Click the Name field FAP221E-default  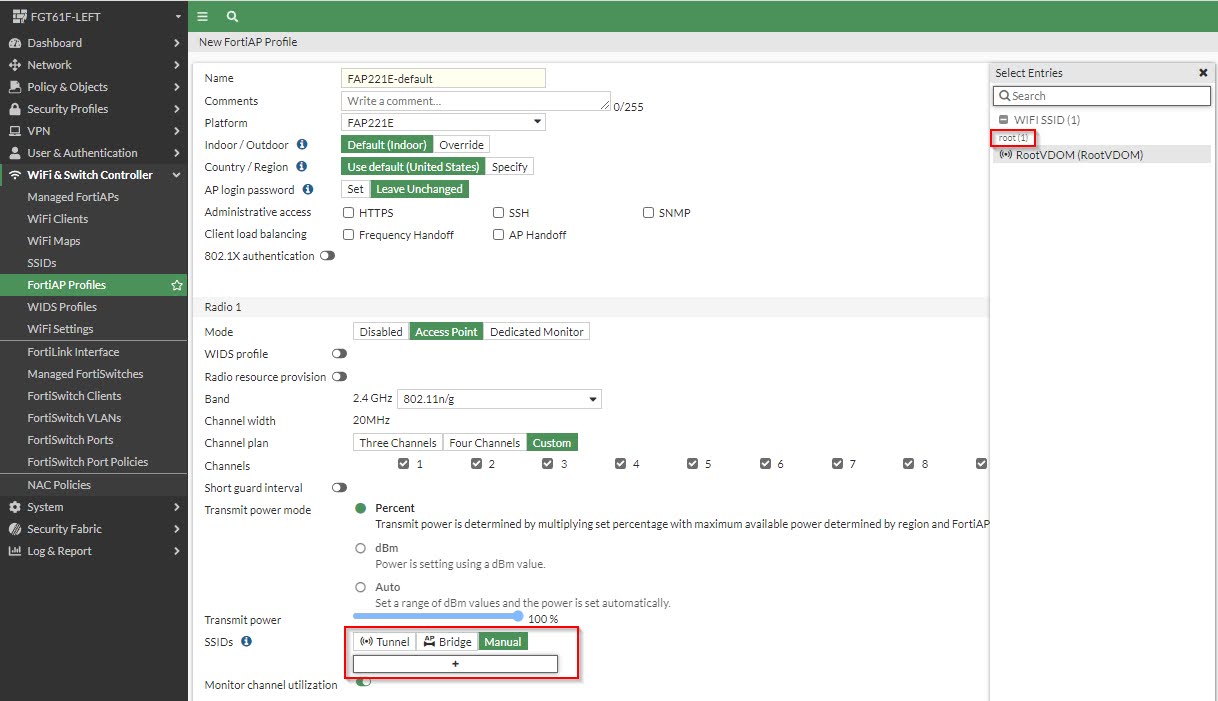coord(443,78)
